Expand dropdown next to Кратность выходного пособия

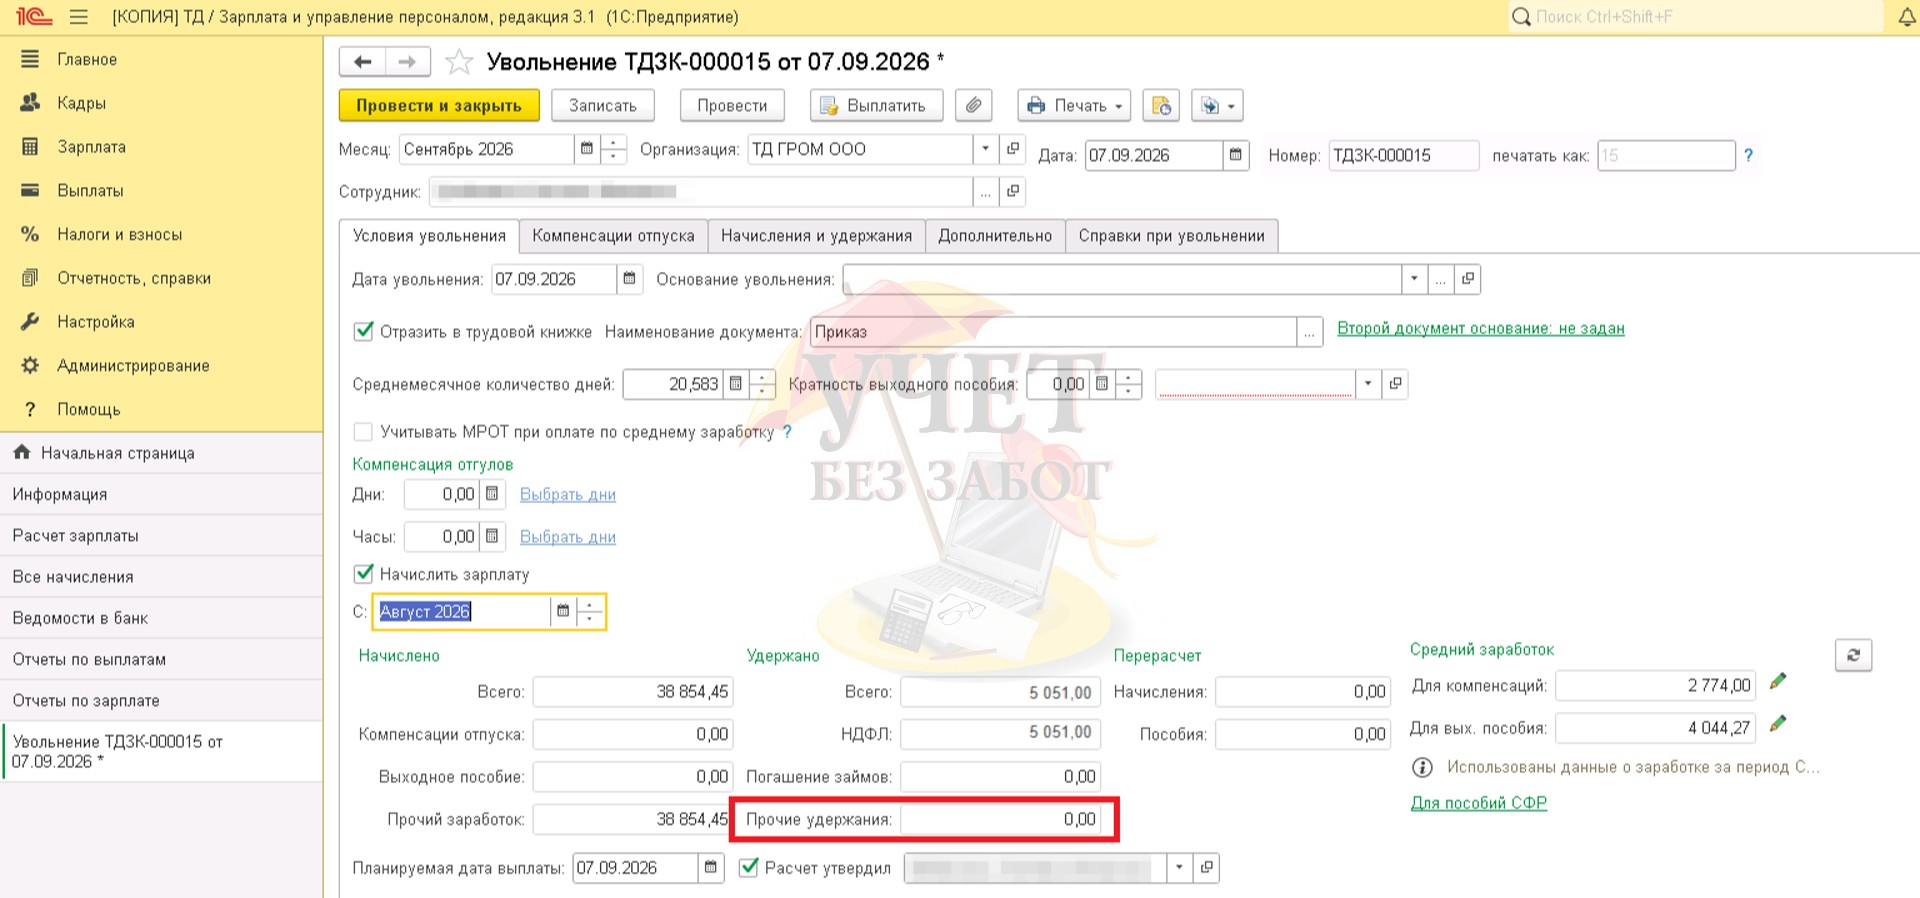click(1368, 384)
